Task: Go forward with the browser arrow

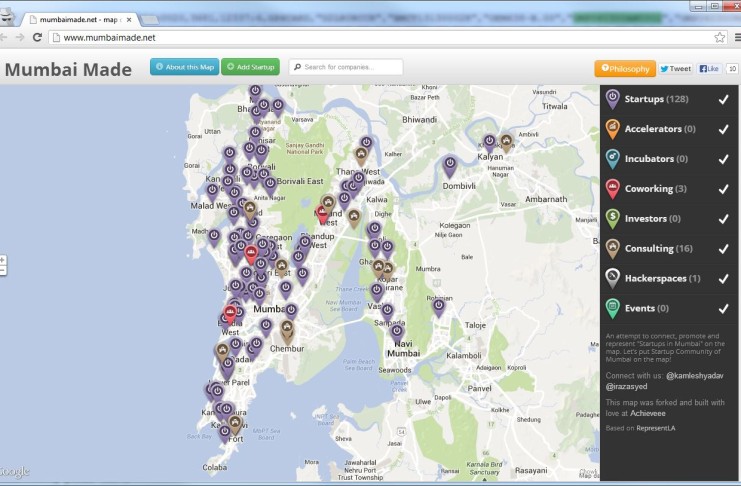Action: click(x=20, y=37)
